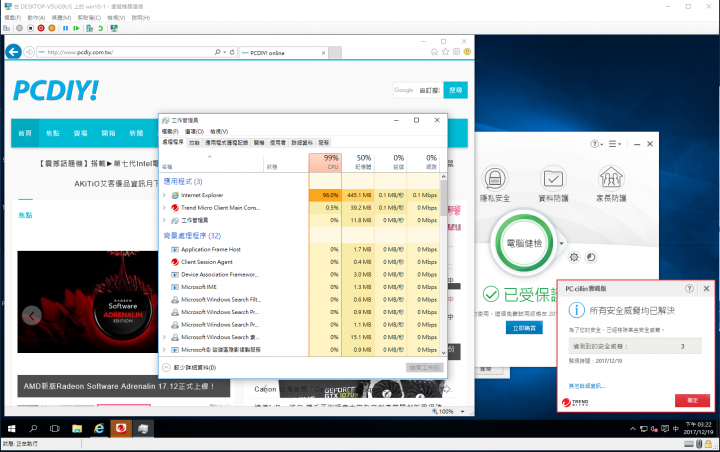Click the Google custom search field on PCDIY
The image size is (720, 452).
(x=417, y=90)
